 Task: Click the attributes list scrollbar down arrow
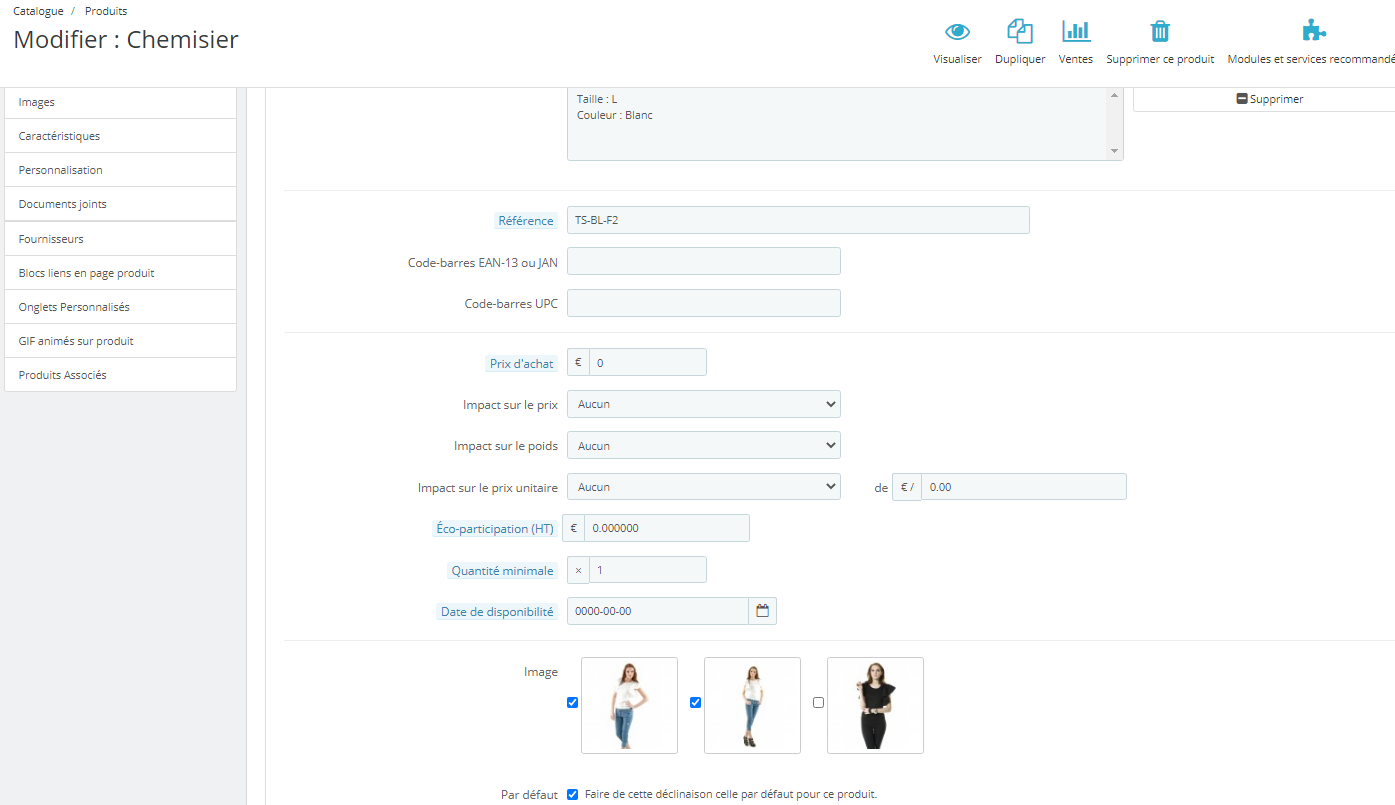click(x=1115, y=152)
